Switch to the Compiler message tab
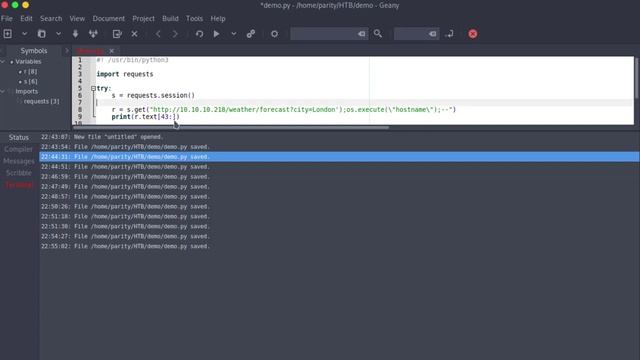The width and height of the screenshot is (640, 360). click(18, 149)
